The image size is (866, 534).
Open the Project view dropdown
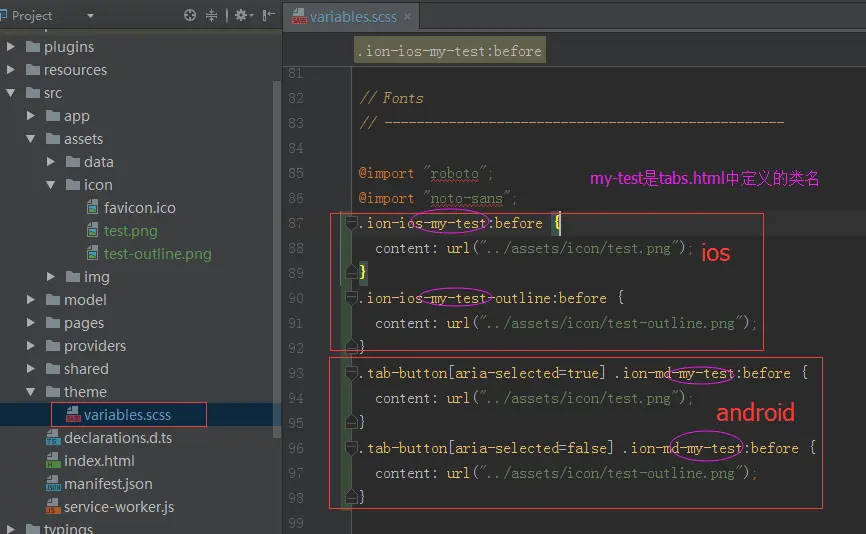tap(90, 16)
